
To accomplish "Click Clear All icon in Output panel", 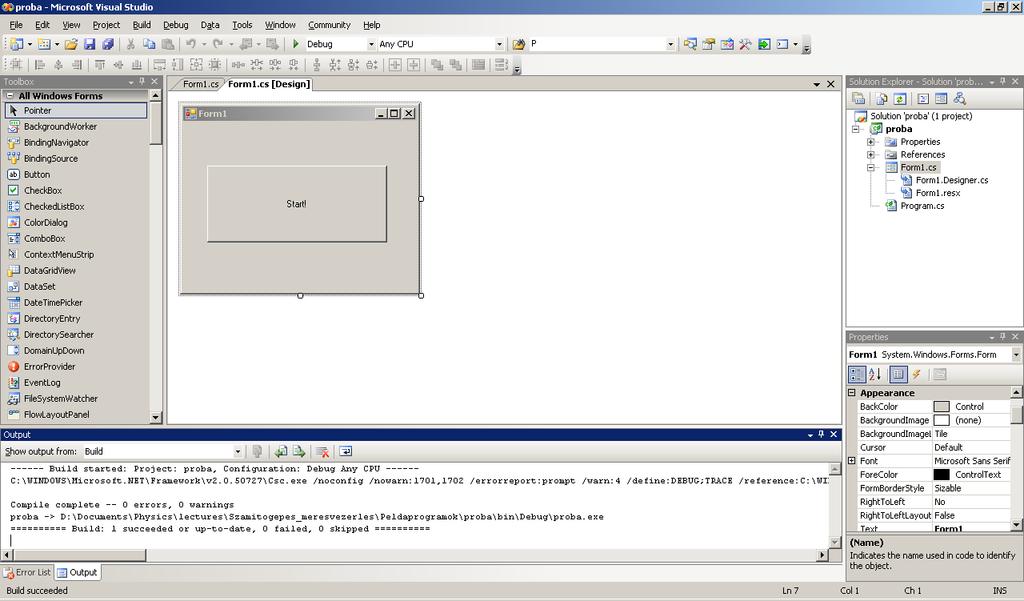I will pyautogui.click(x=323, y=451).
